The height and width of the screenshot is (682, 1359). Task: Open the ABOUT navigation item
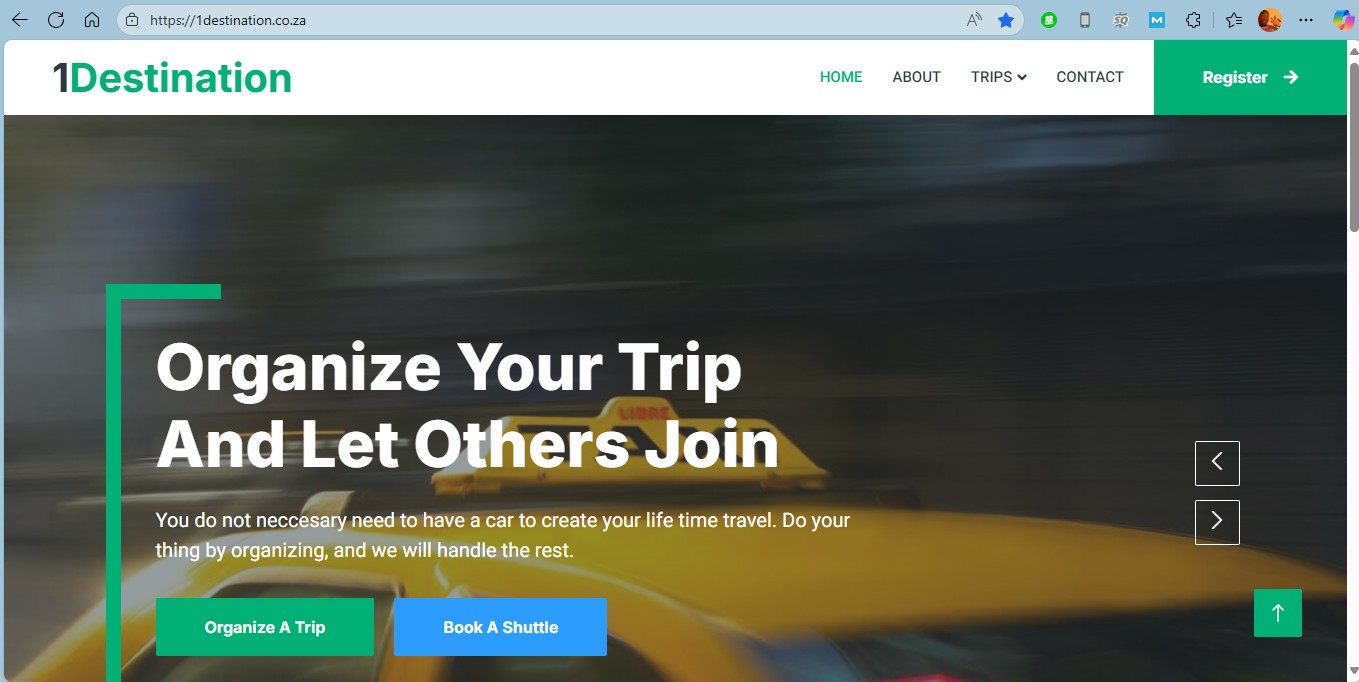[916, 77]
